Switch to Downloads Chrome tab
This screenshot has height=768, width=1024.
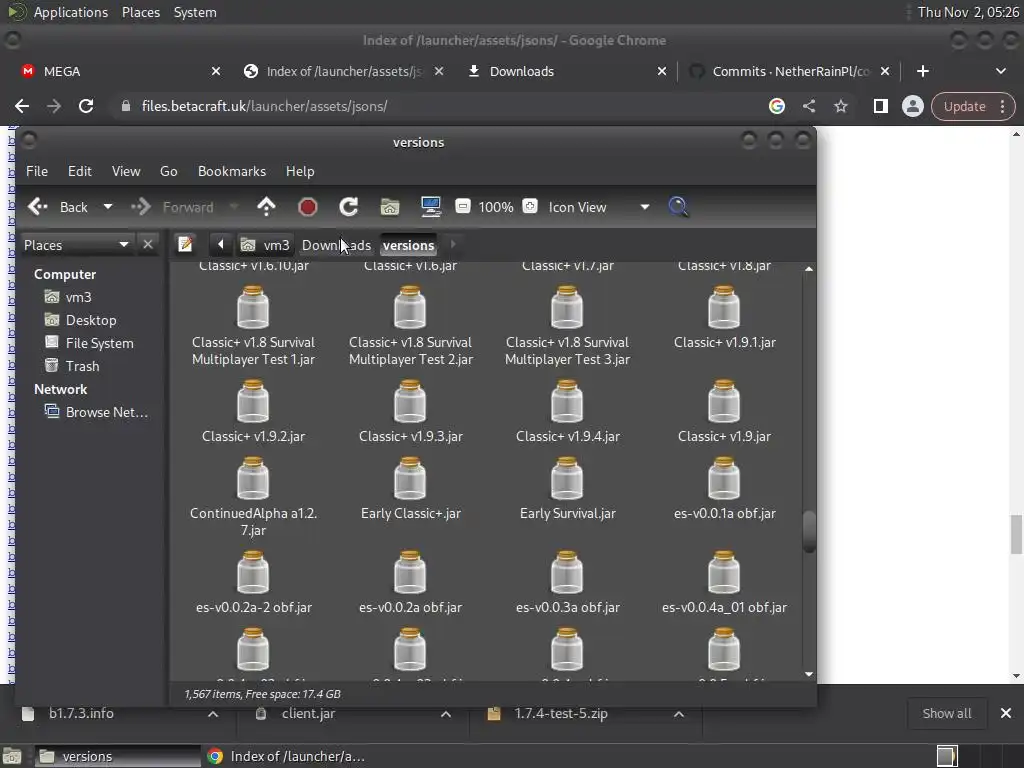tap(567, 71)
